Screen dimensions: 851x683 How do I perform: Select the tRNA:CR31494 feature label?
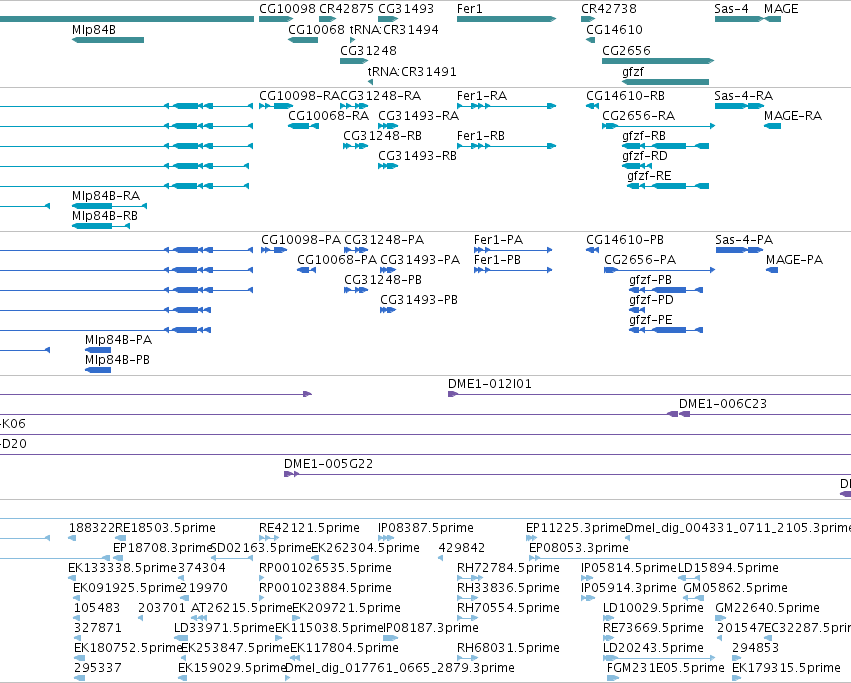[x=394, y=30]
